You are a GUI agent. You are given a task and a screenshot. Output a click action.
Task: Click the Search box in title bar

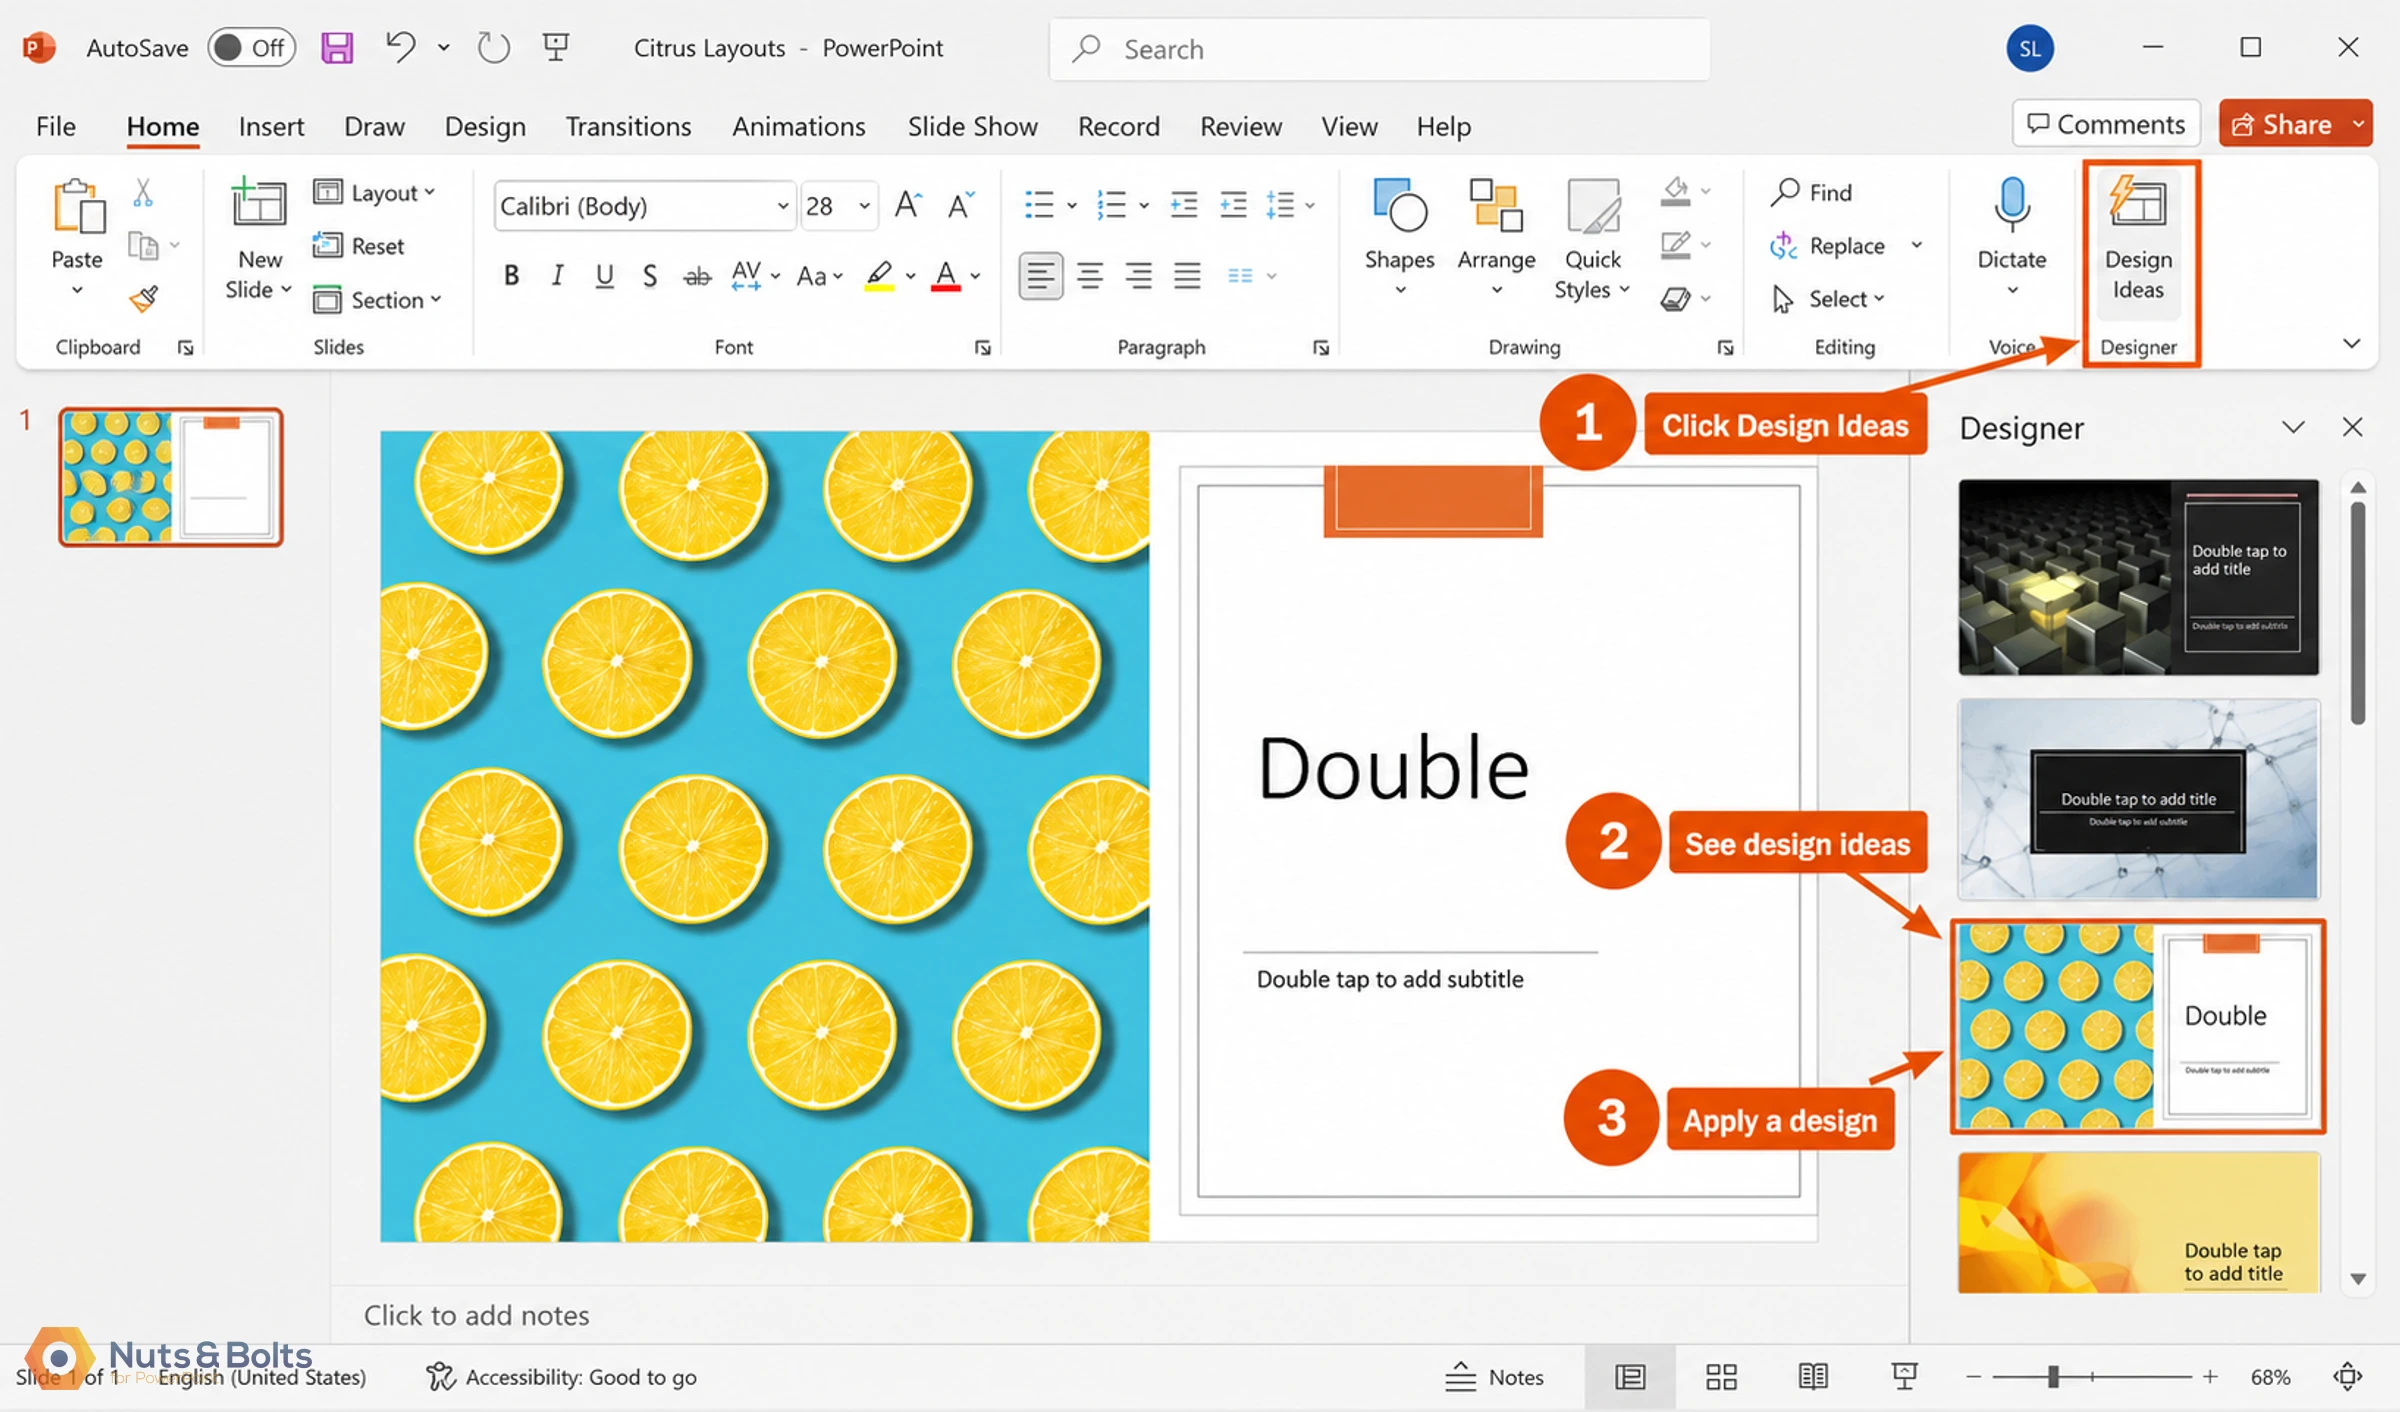[x=1379, y=49]
